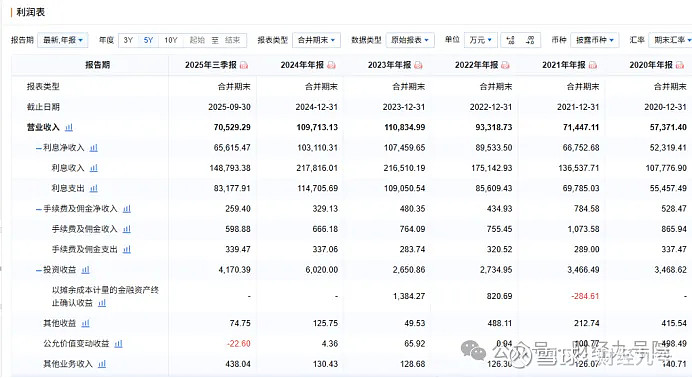Image resolution: width=692 pixels, height=378 pixels.
Task: Open chart icon beside 利息收入
Action: coord(94,168)
